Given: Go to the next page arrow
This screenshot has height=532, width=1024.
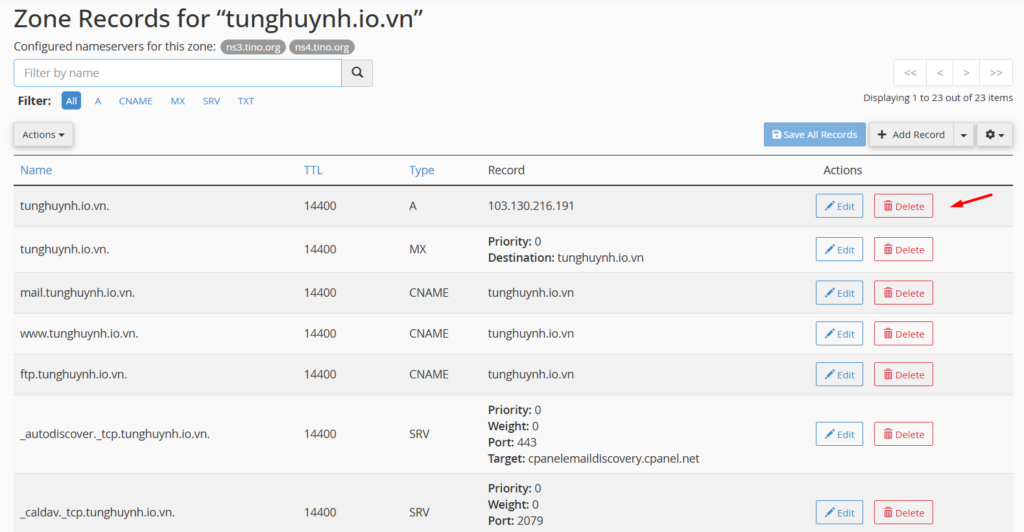Looking at the screenshot, I should 966,73.
